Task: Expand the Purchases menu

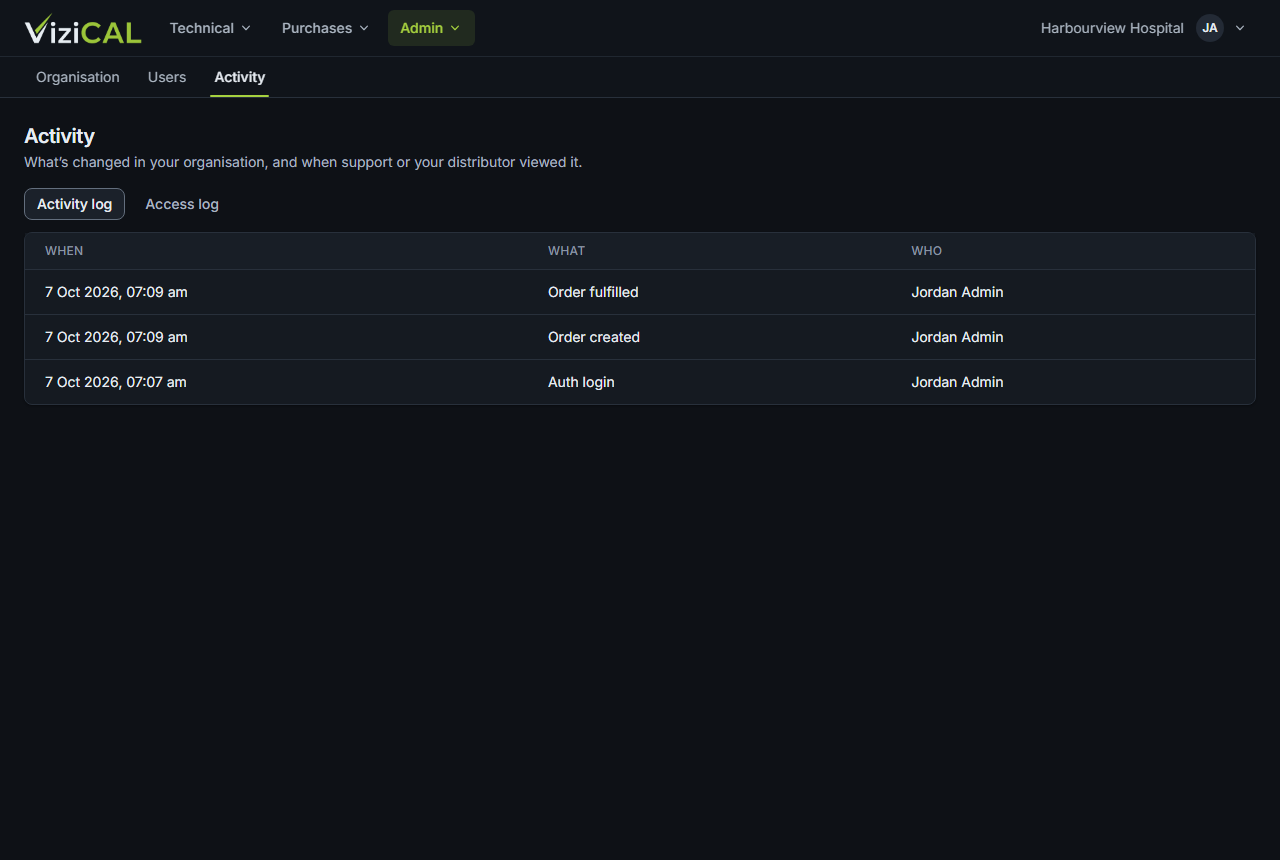Action: [x=325, y=28]
